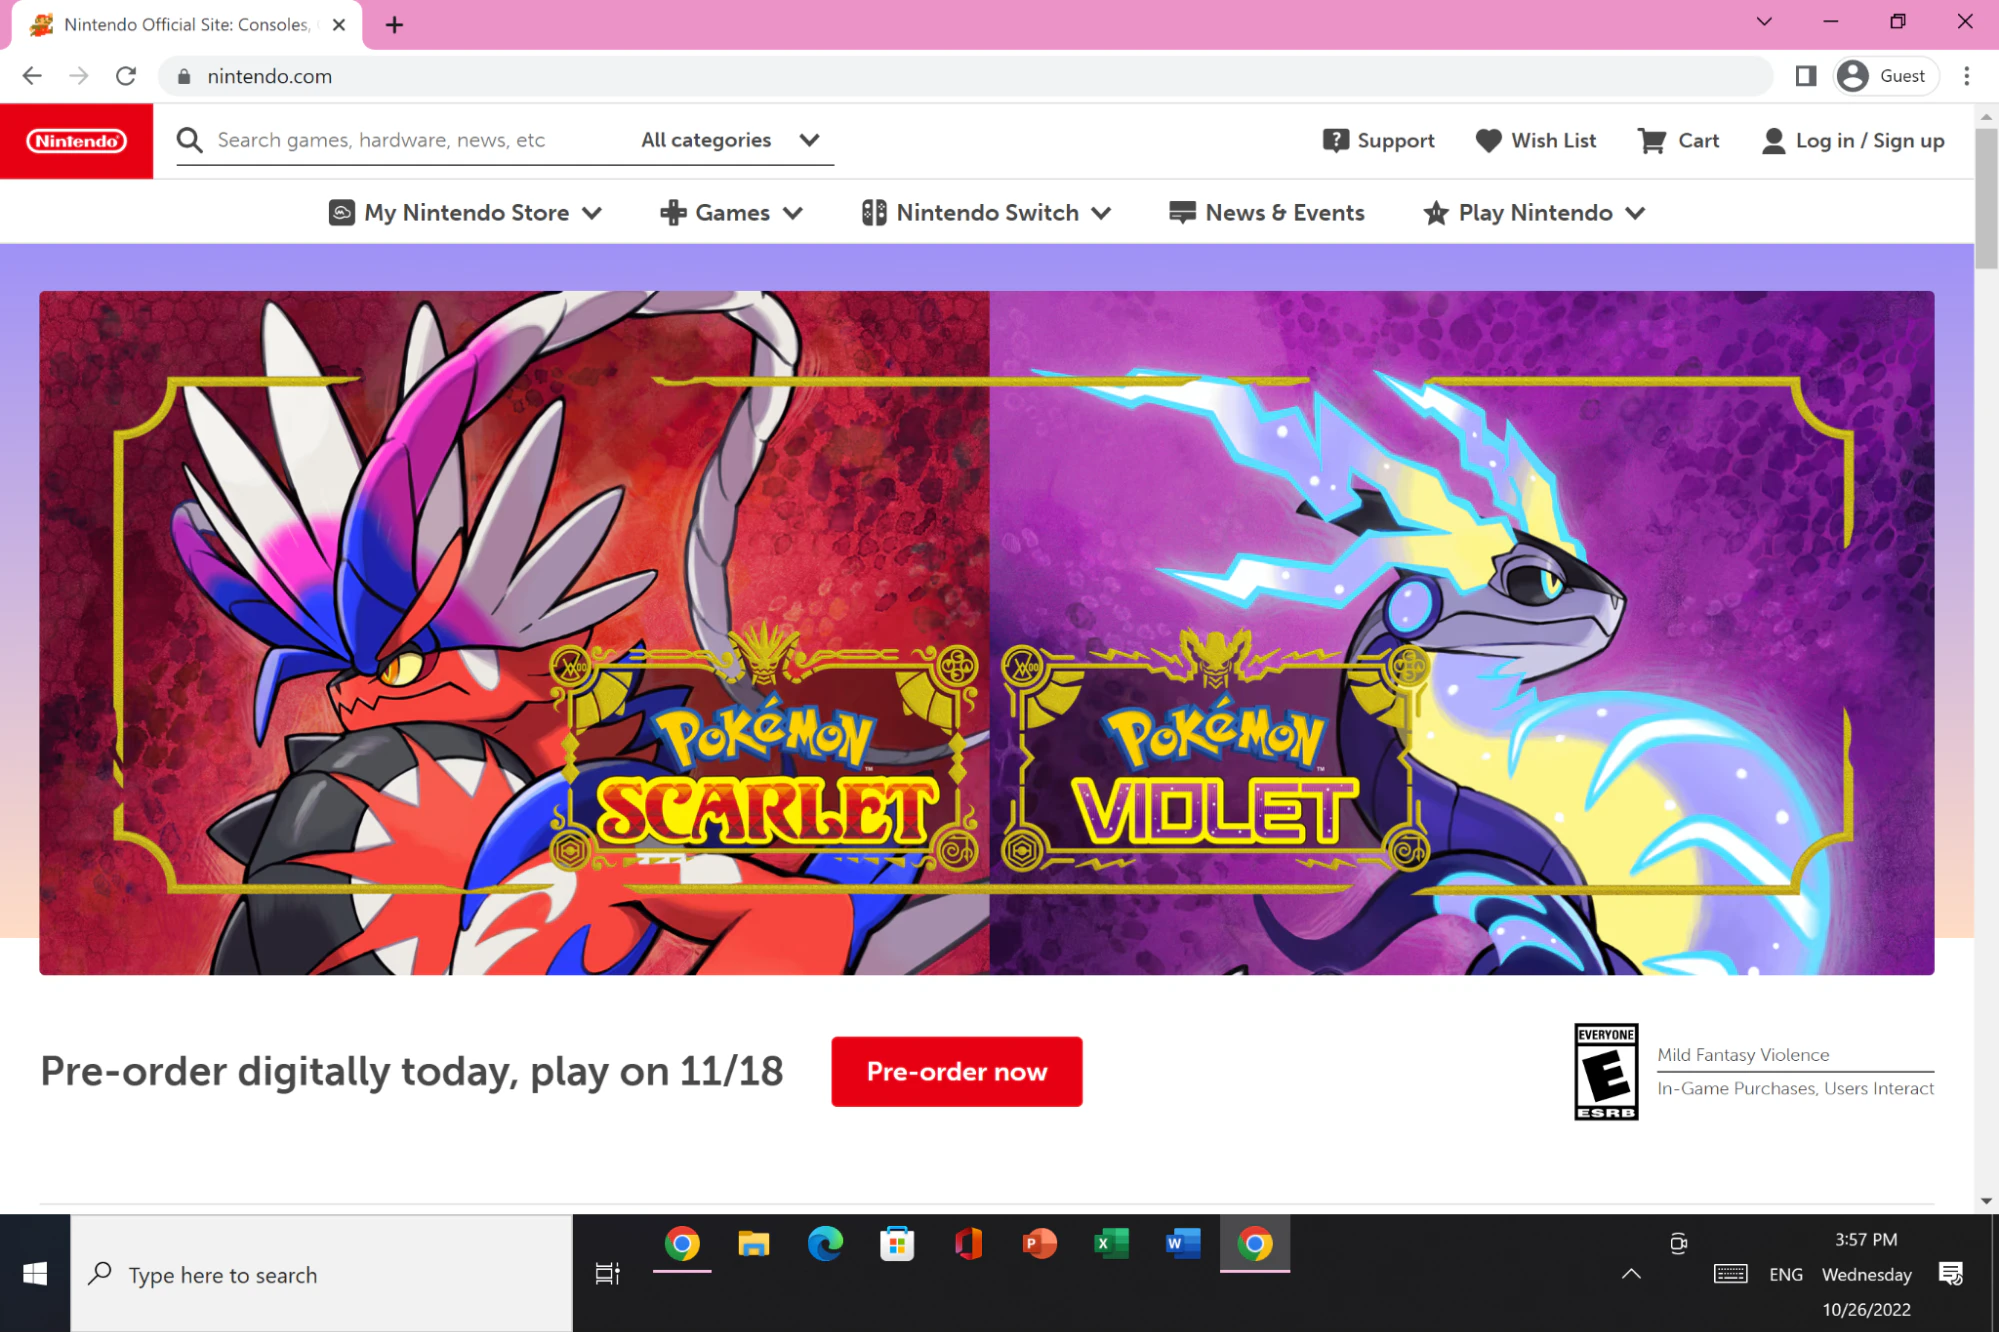The height and width of the screenshot is (1333, 1999).
Task: Open the Chrome three-dot menu
Action: point(1966,76)
